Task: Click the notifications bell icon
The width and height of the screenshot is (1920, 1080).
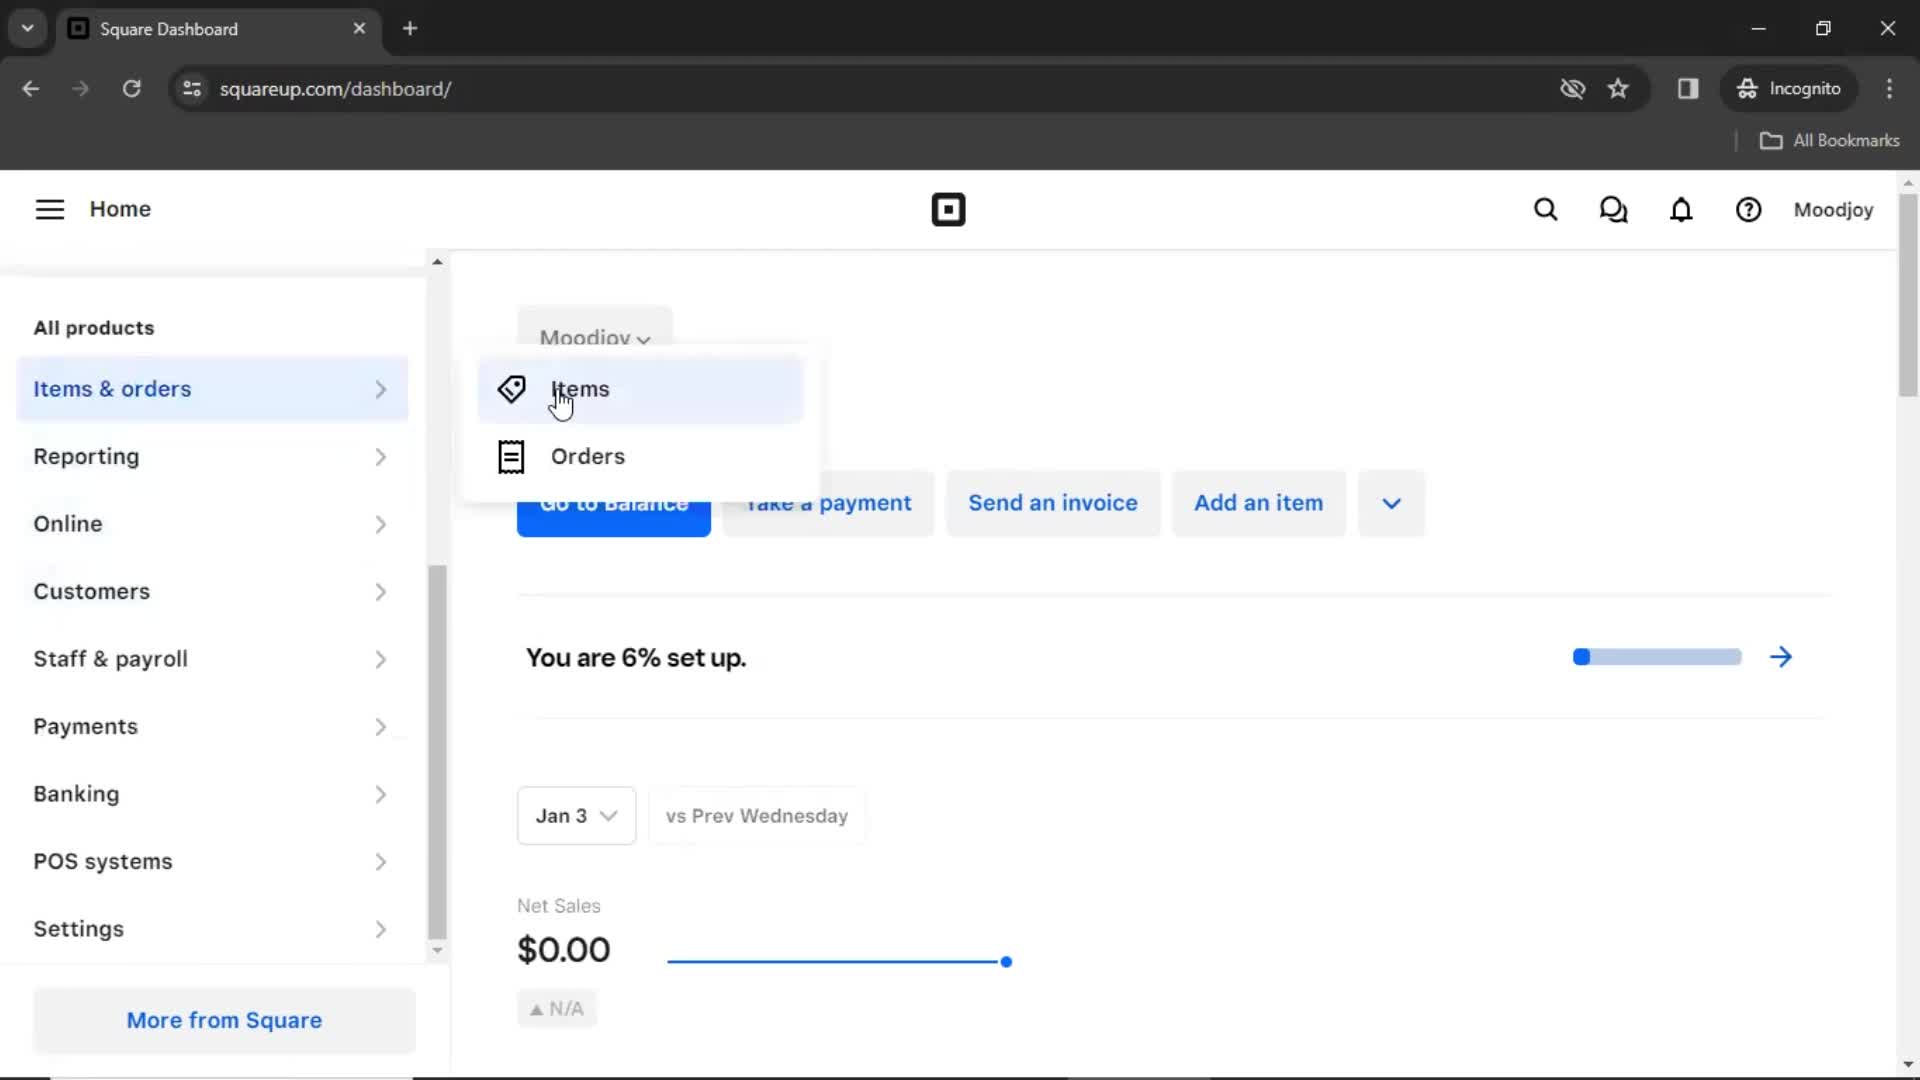Action: (1681, 208)
